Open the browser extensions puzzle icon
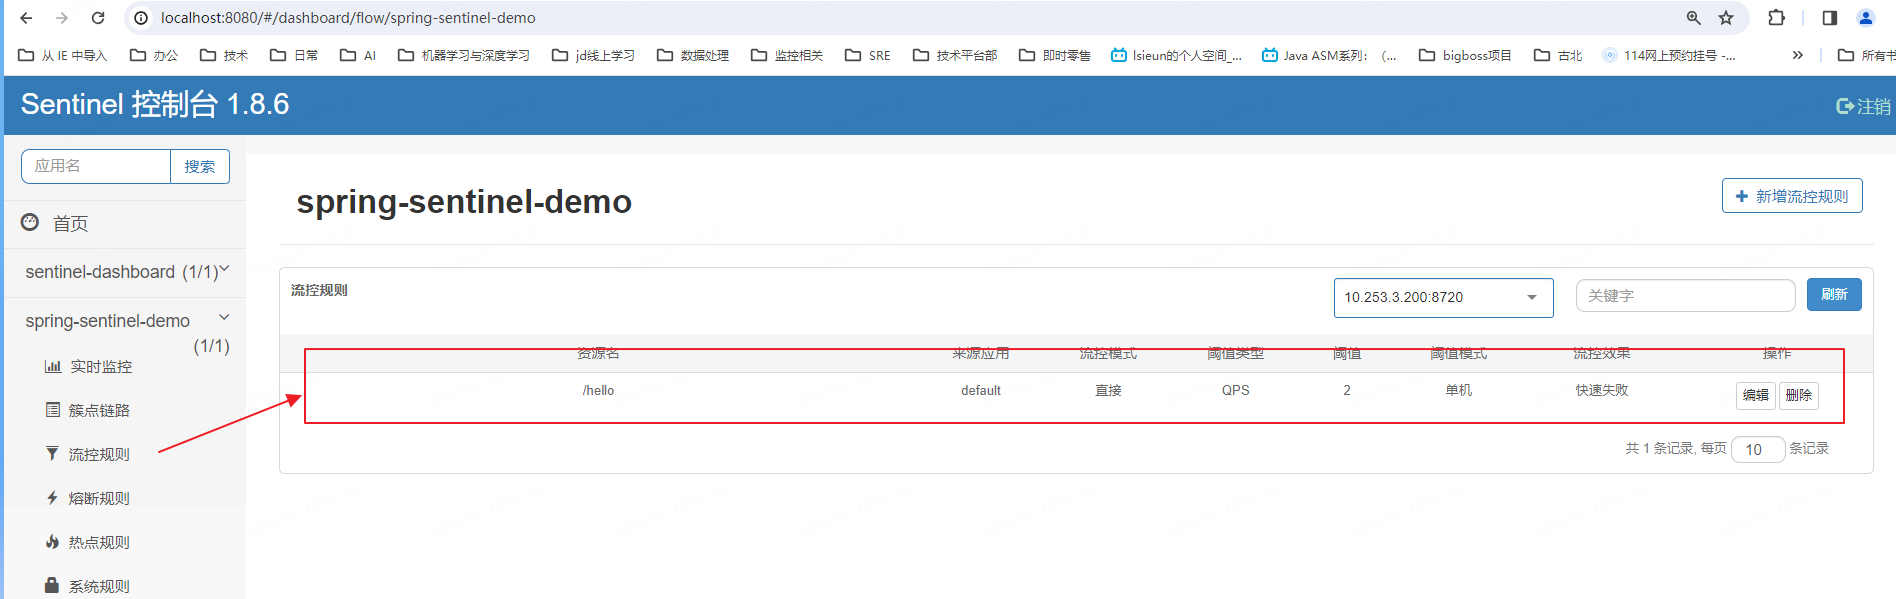Image resolution: width=1896 pixels, height=599 pixels. click(1777, 18)
